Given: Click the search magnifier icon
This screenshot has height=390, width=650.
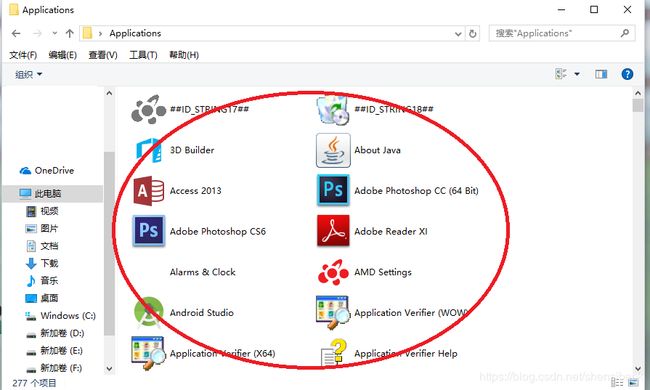Looking at the screenshot, I should pyautogui.click(x=625, y=33).
